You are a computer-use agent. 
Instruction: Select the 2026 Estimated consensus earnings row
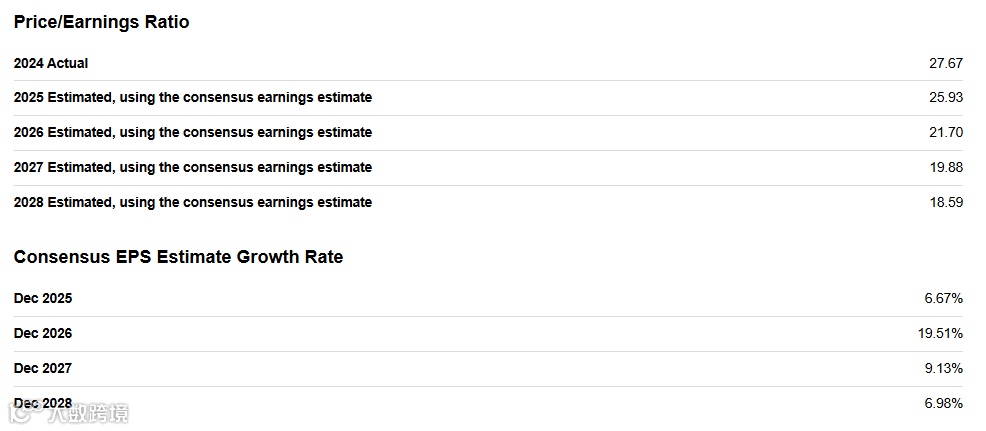point(193,132)
